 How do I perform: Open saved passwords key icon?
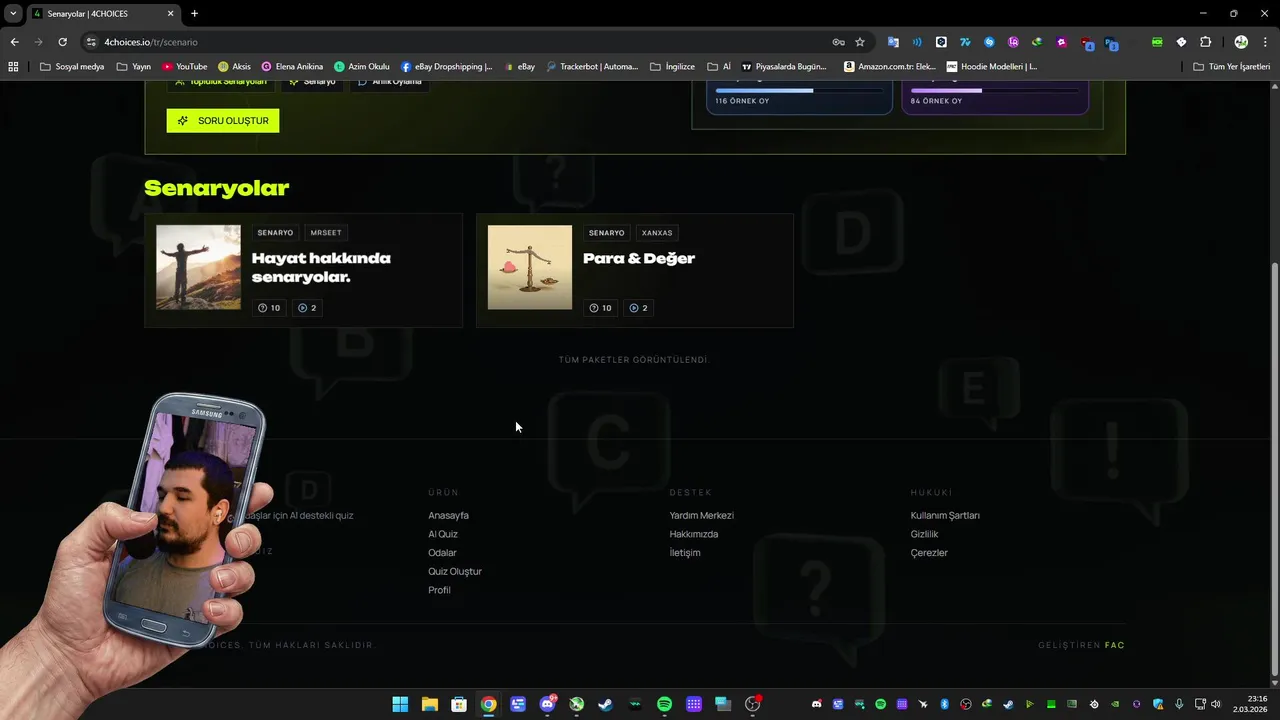point(838,42)
